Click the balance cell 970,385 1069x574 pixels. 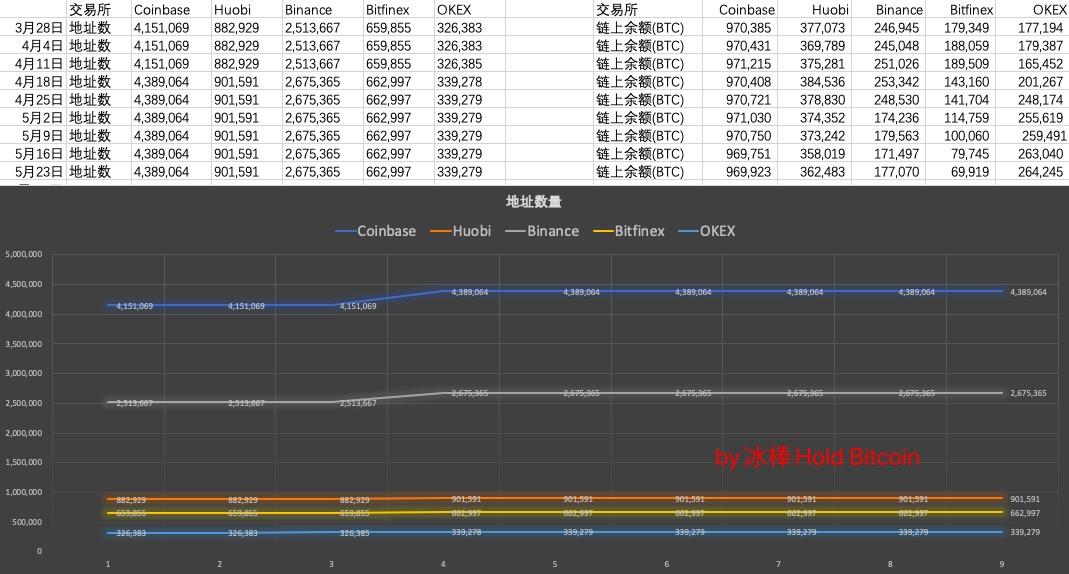pyautogui.click(x=748, y=28)
